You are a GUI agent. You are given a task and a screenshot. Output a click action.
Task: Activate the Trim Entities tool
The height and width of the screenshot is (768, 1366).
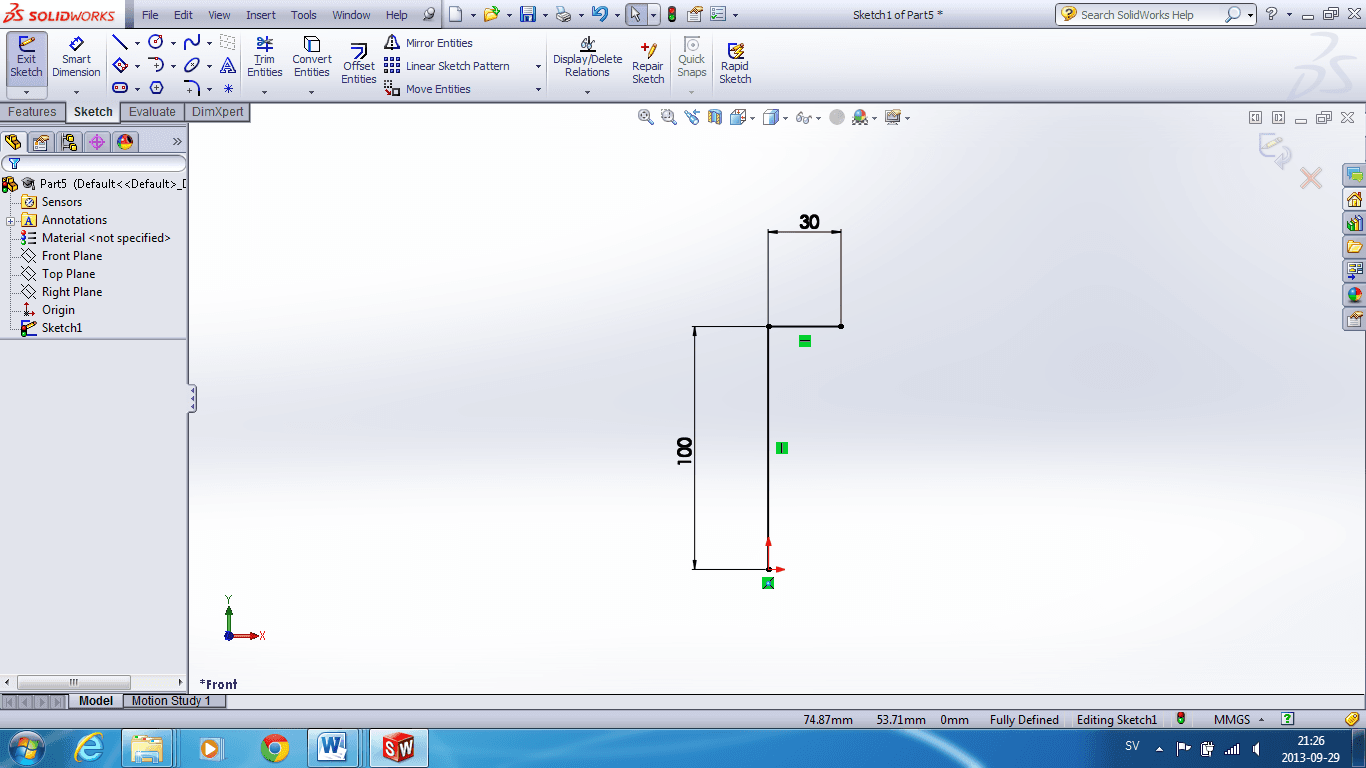coord(264,57)
